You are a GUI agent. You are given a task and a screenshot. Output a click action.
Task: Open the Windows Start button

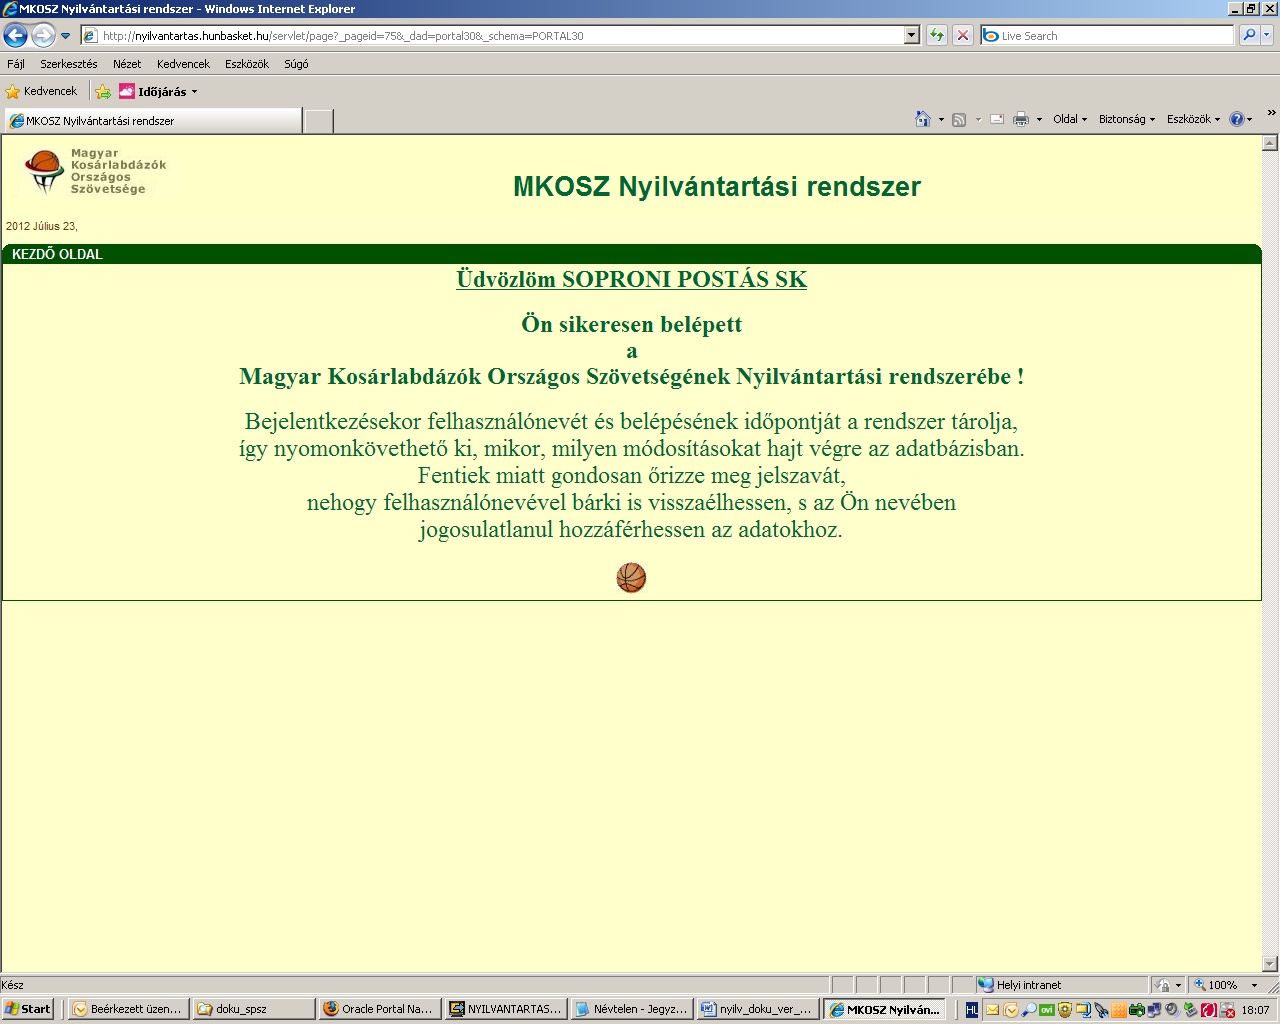coord(28,1009)
